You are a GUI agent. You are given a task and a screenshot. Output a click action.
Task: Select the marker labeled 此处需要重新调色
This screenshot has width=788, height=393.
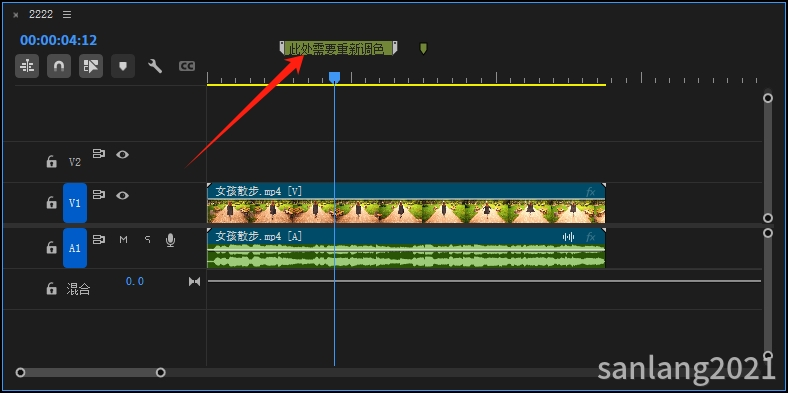tap(338, 48)
